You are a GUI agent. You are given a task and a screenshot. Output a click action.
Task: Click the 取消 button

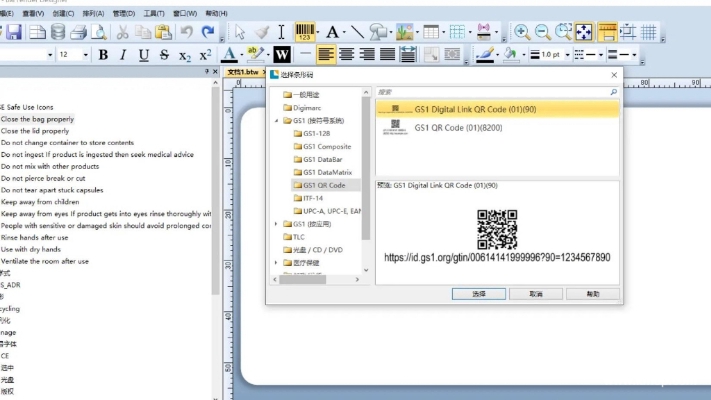(x=536, y=294)
